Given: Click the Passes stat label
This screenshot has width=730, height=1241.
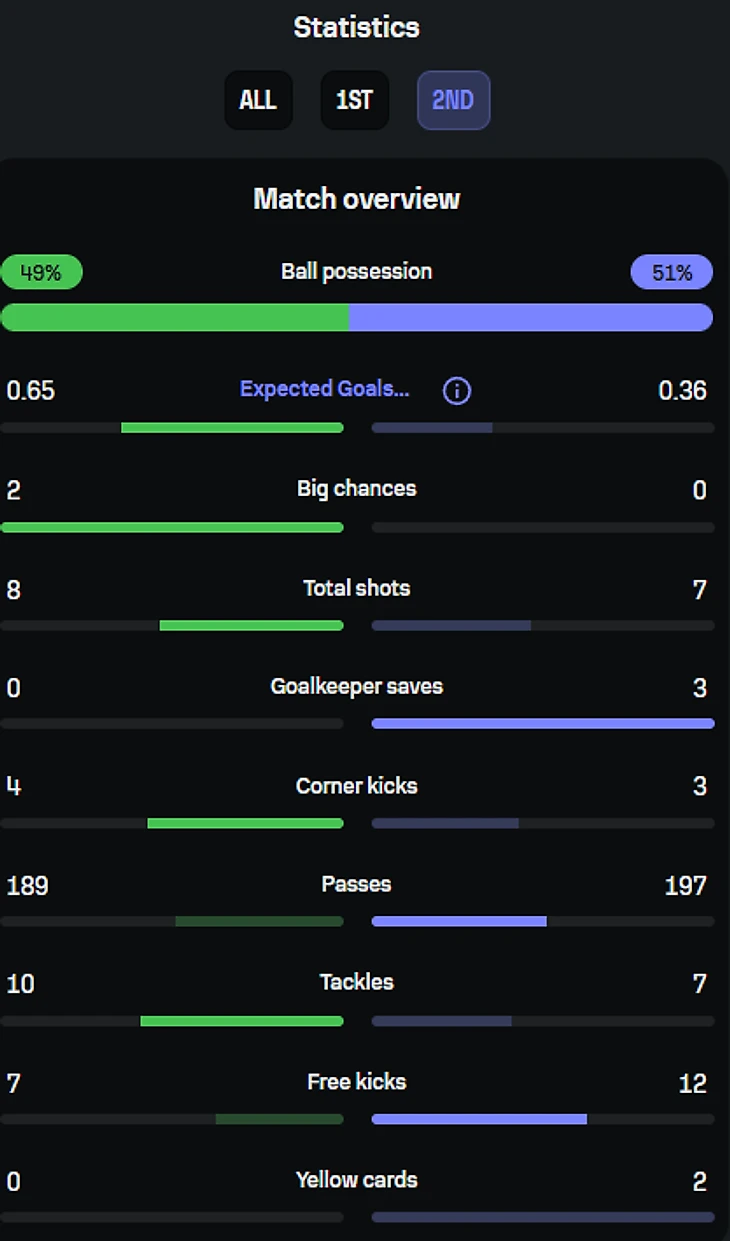Looking at the screenshot, I should coord(356,884).
